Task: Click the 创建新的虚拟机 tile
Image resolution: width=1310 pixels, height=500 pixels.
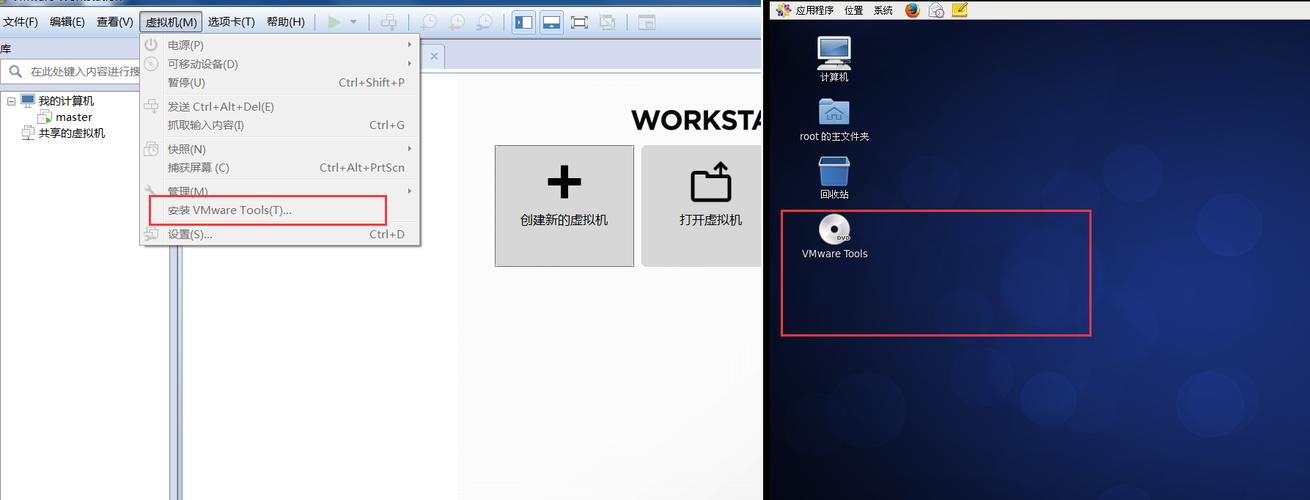Action: [x=564, y=206]
